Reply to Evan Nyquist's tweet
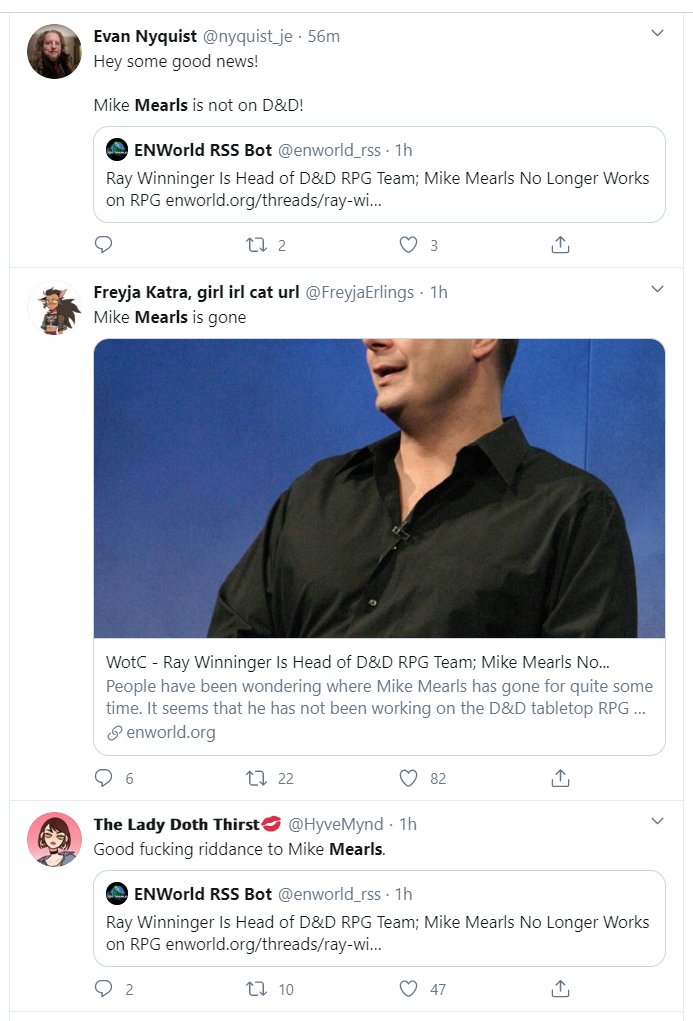 104,245
